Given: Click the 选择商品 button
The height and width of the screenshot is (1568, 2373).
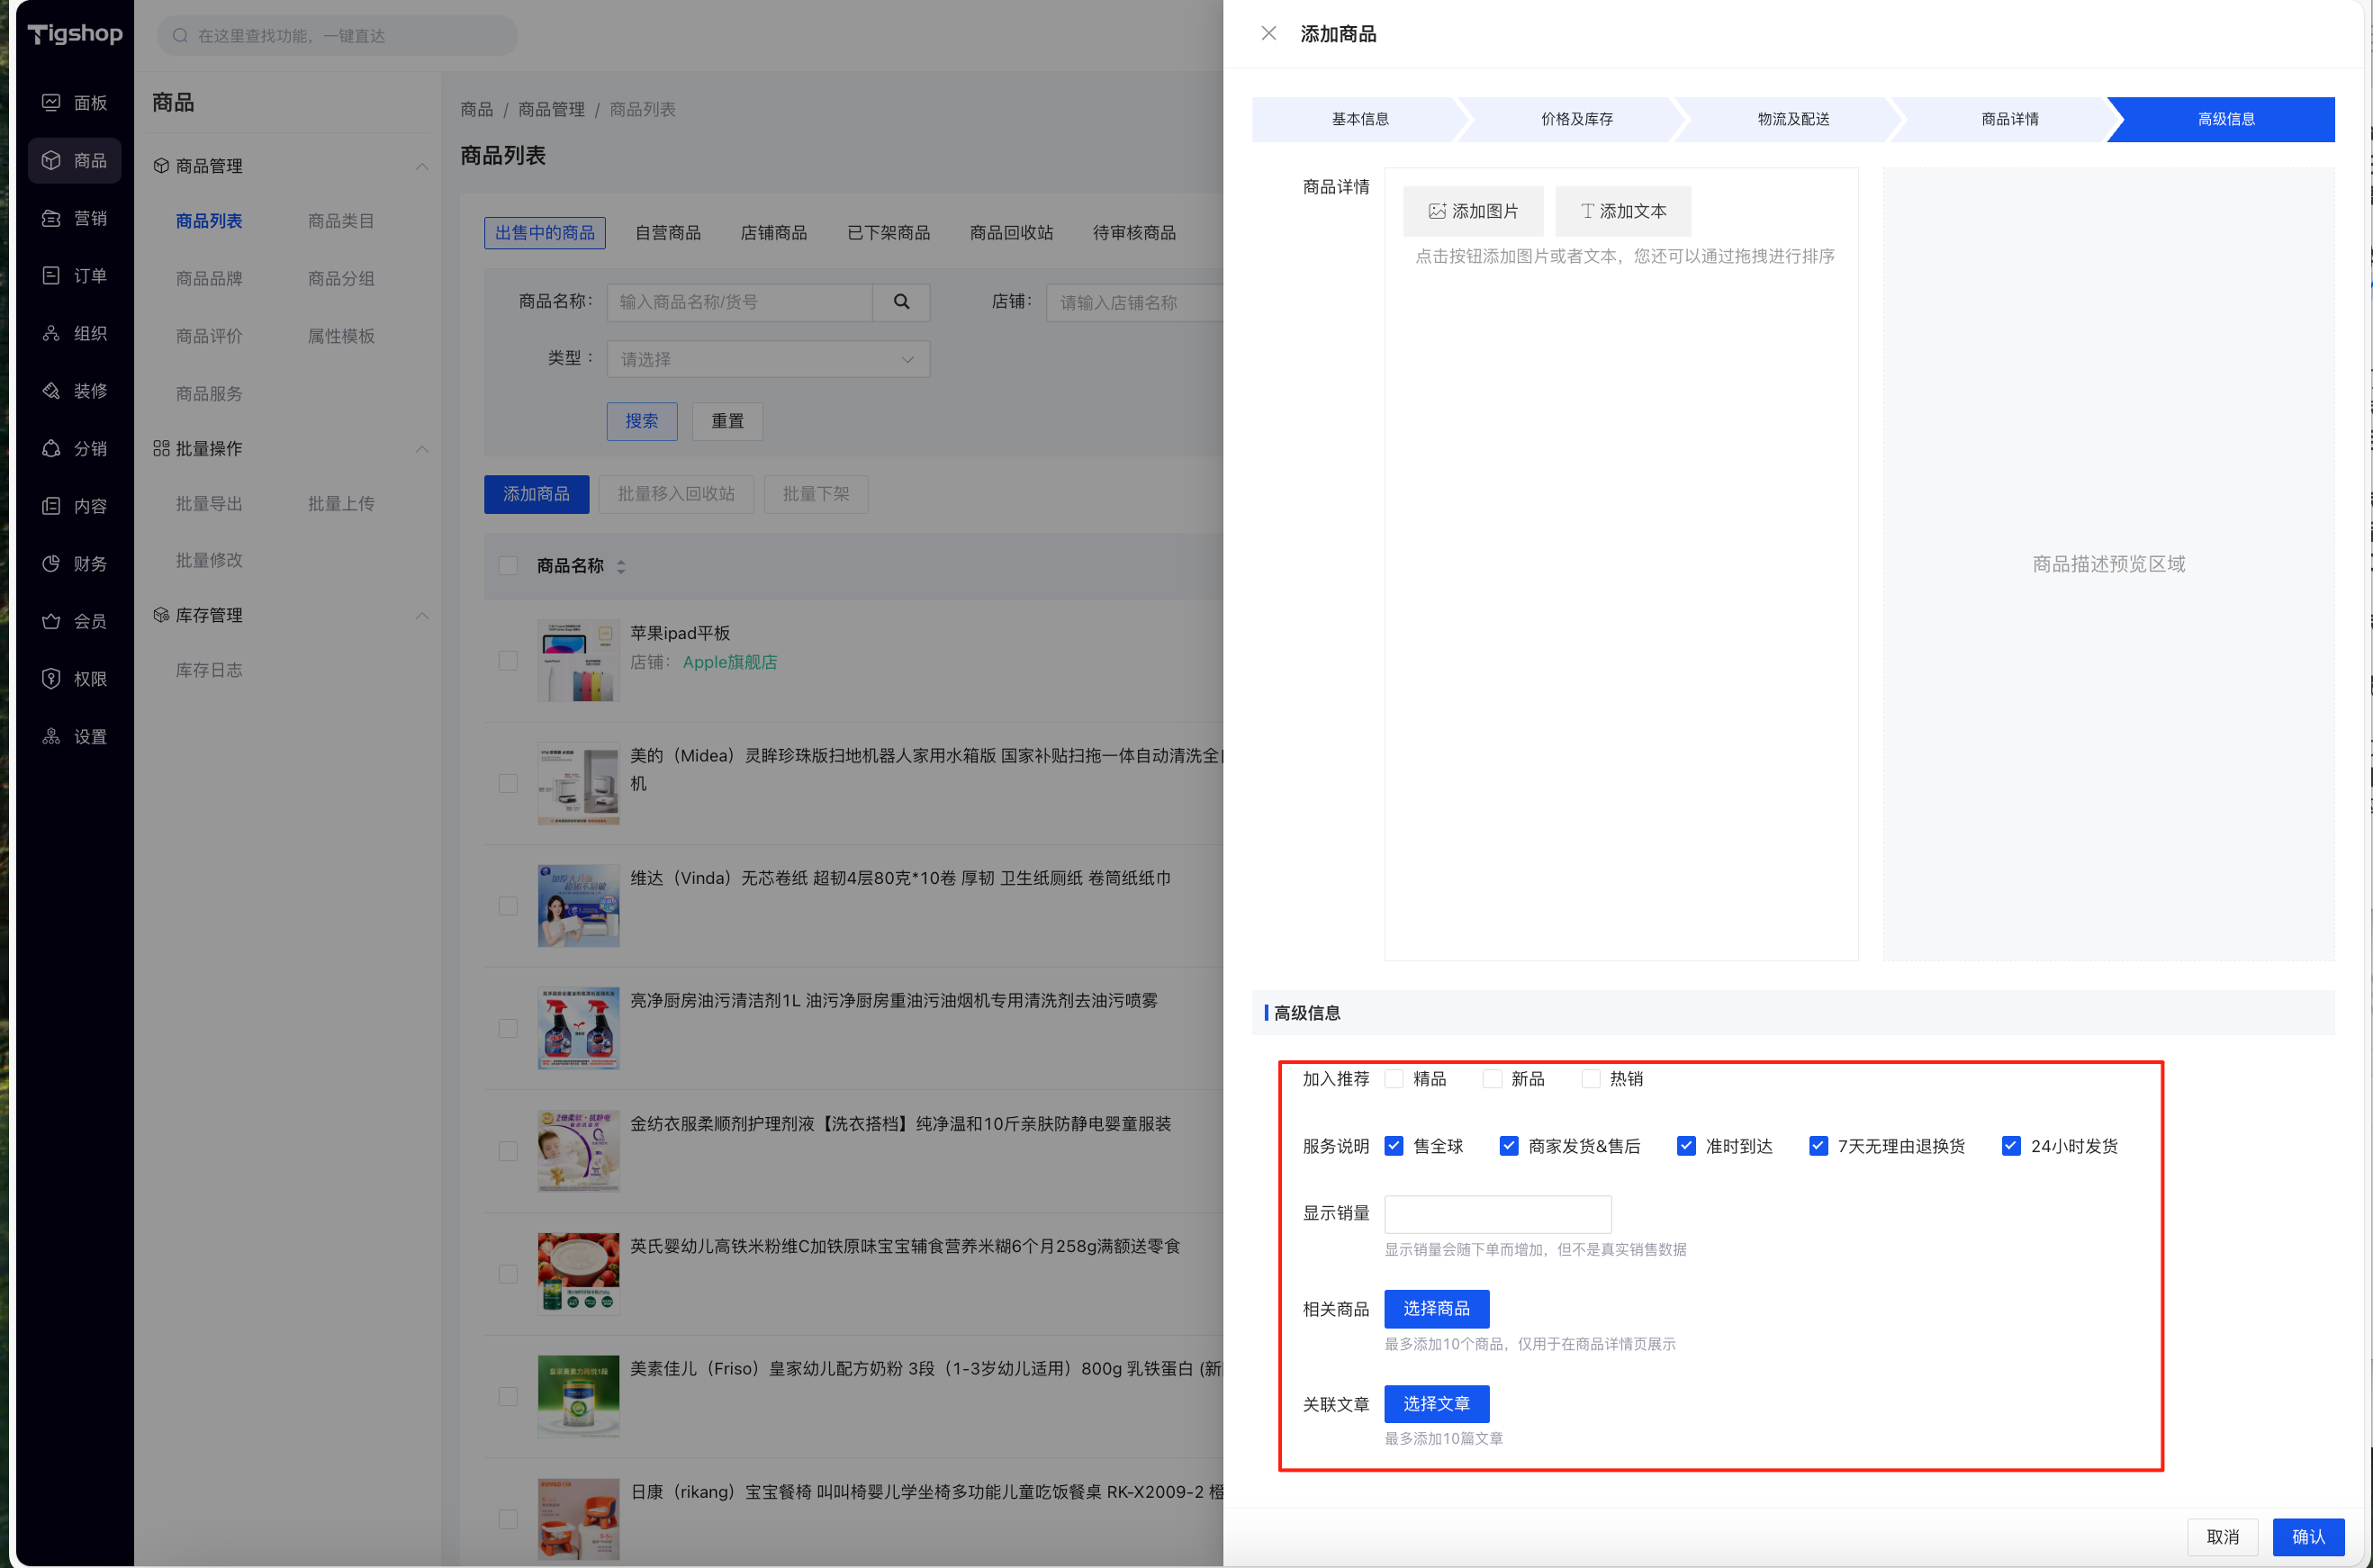Looking at the screenshot, I should click(1436, 1308).
